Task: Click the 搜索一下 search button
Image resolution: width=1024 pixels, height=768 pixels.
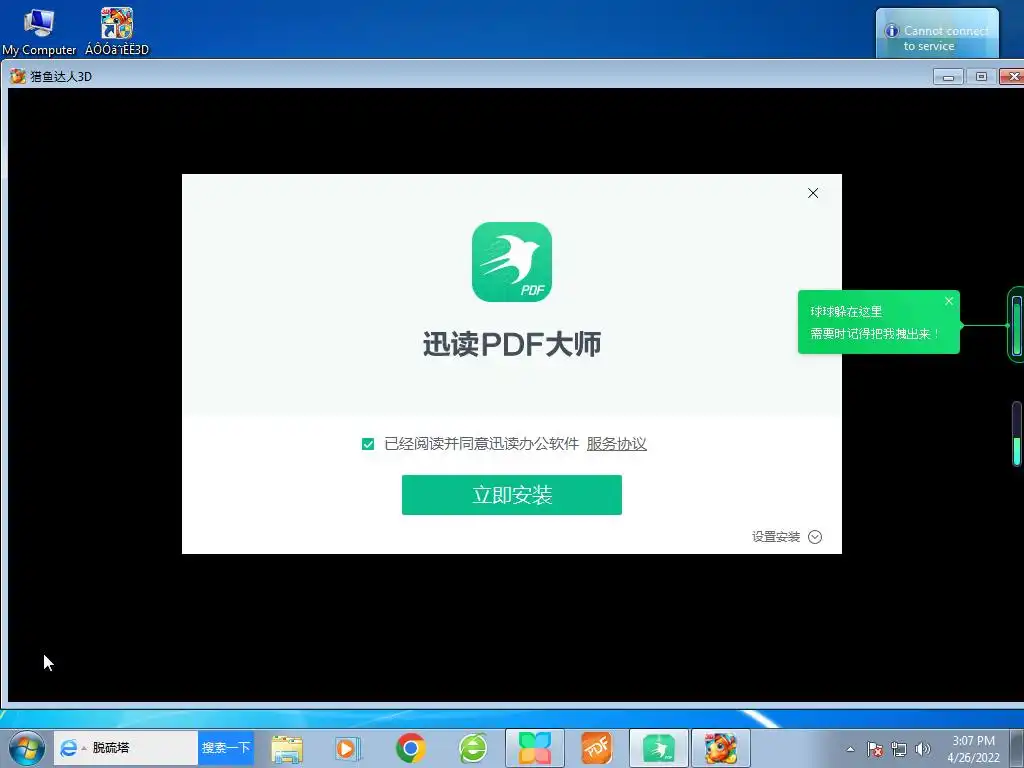Action: tap(225, 748)
